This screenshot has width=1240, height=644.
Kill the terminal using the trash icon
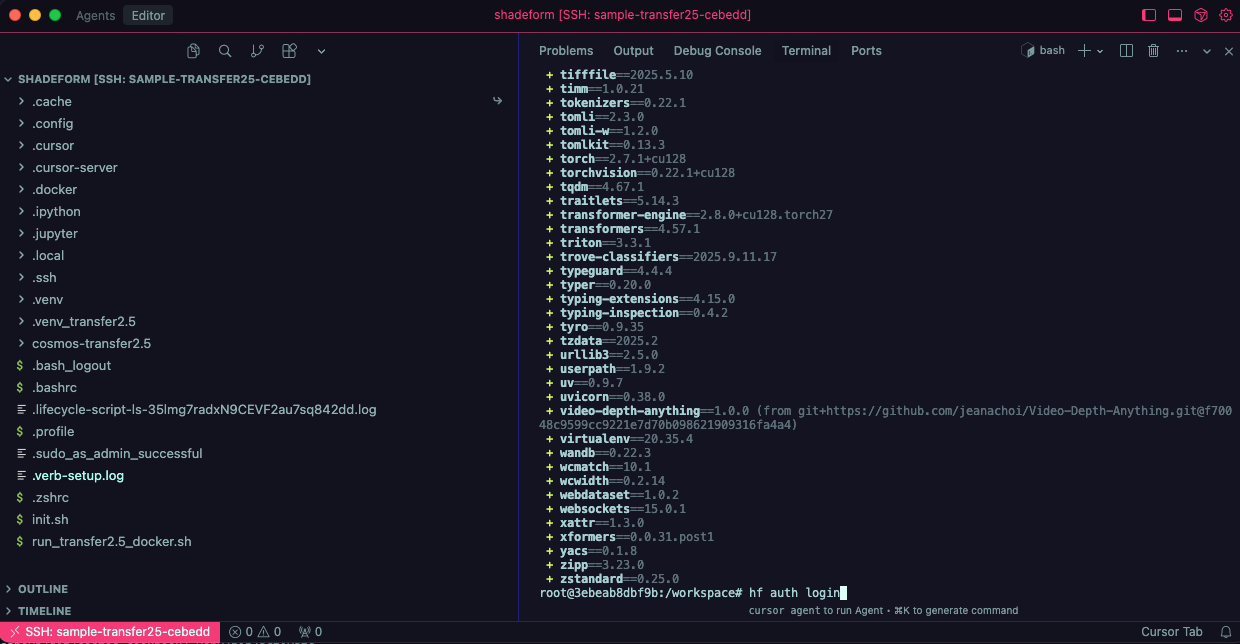pyautogui.click(x=1153, y=50)
